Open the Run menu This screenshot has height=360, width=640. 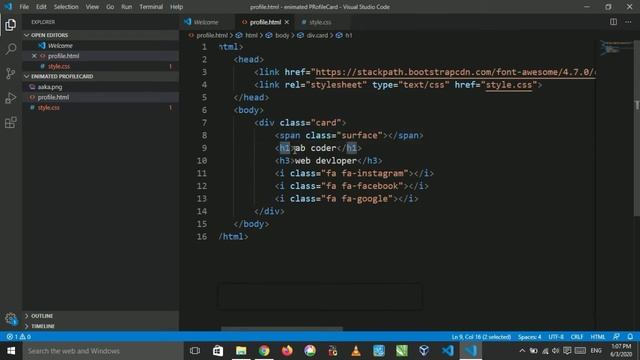click(x=127, y=7)
